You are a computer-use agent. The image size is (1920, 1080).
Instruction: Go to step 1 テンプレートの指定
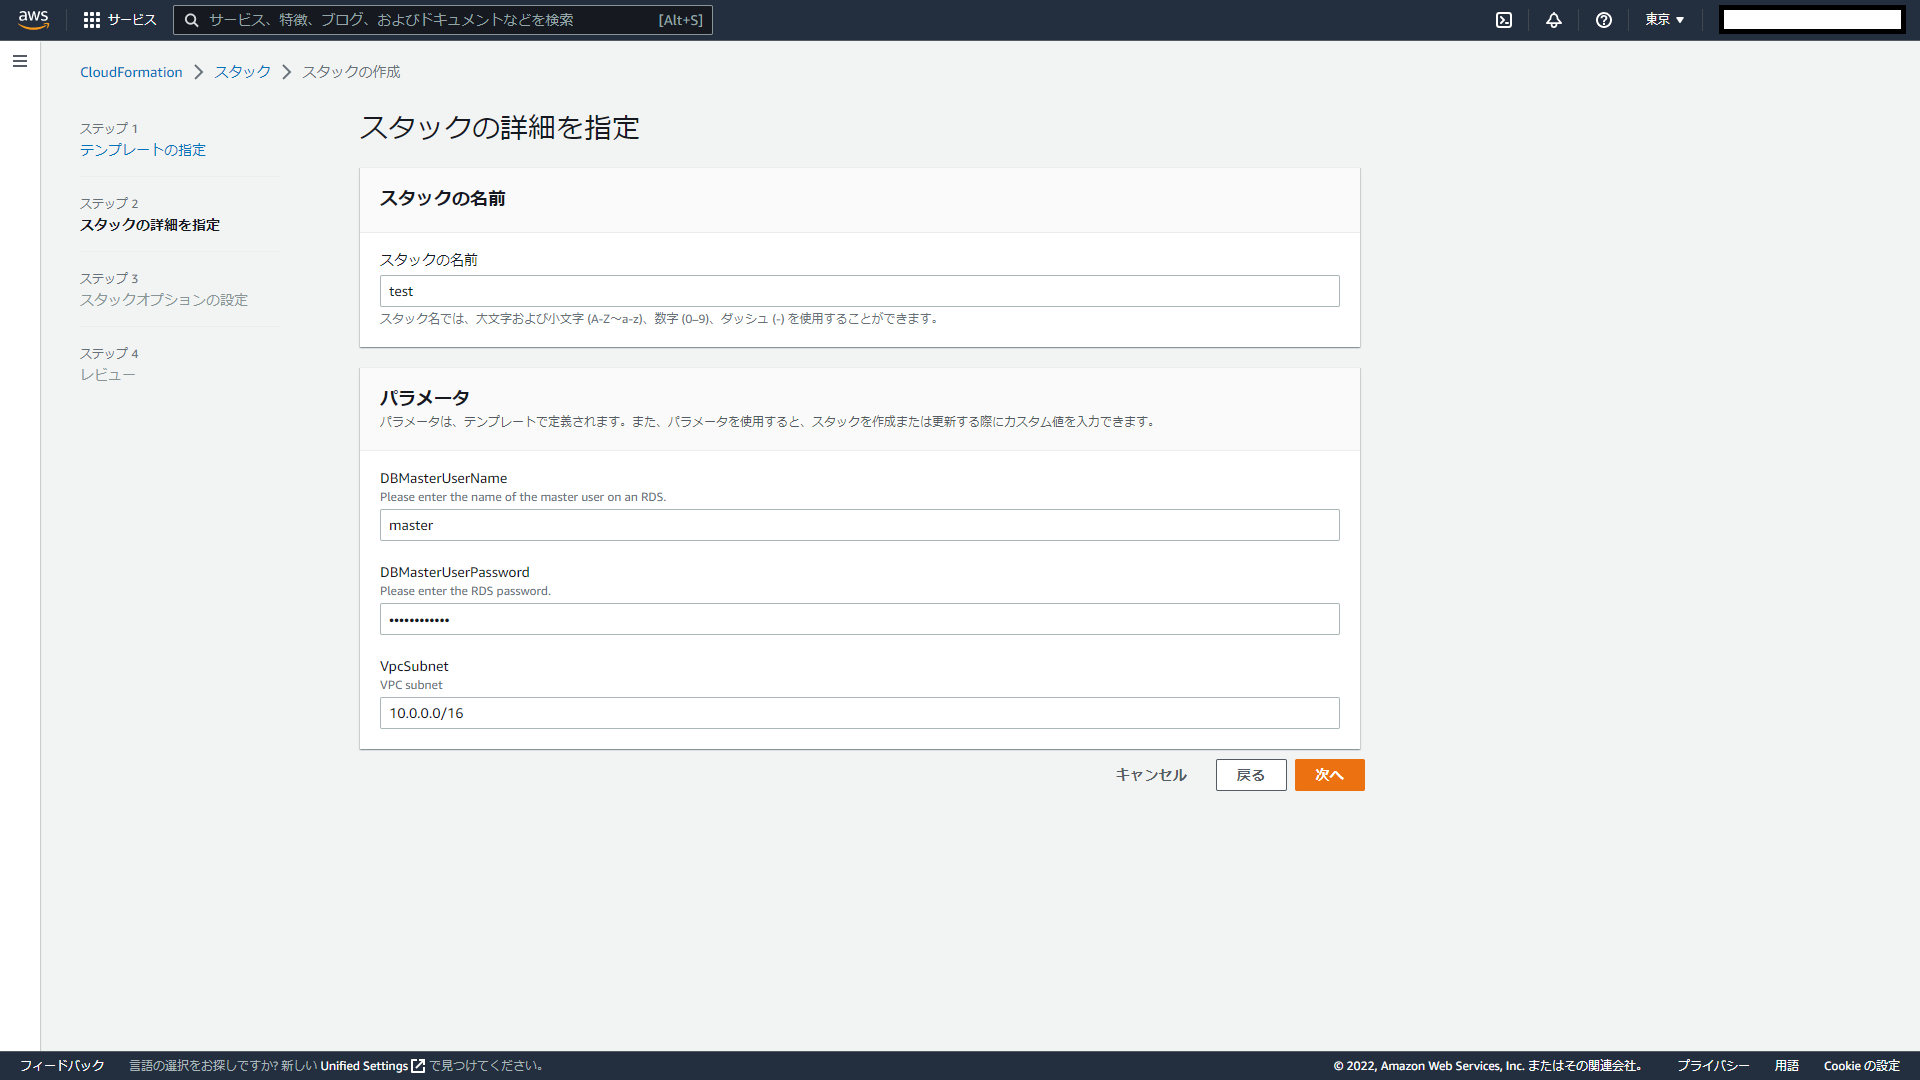[x=143, y=150]
